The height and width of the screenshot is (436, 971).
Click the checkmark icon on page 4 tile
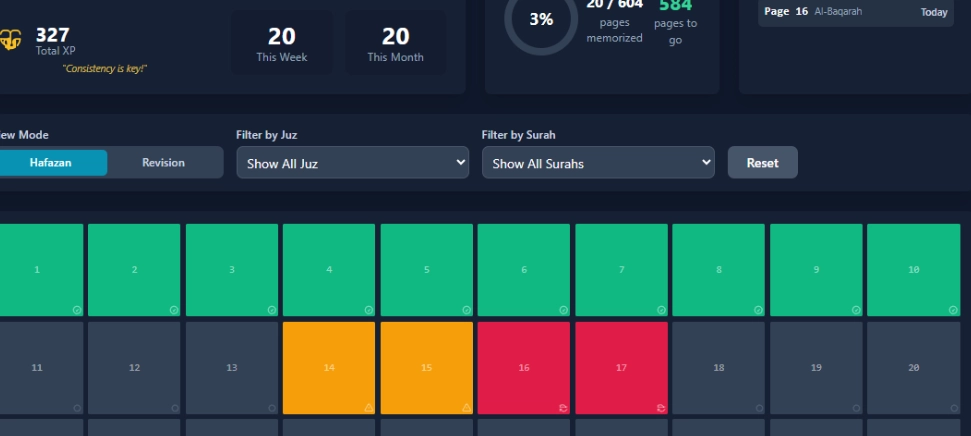click(x=369, y=310)
